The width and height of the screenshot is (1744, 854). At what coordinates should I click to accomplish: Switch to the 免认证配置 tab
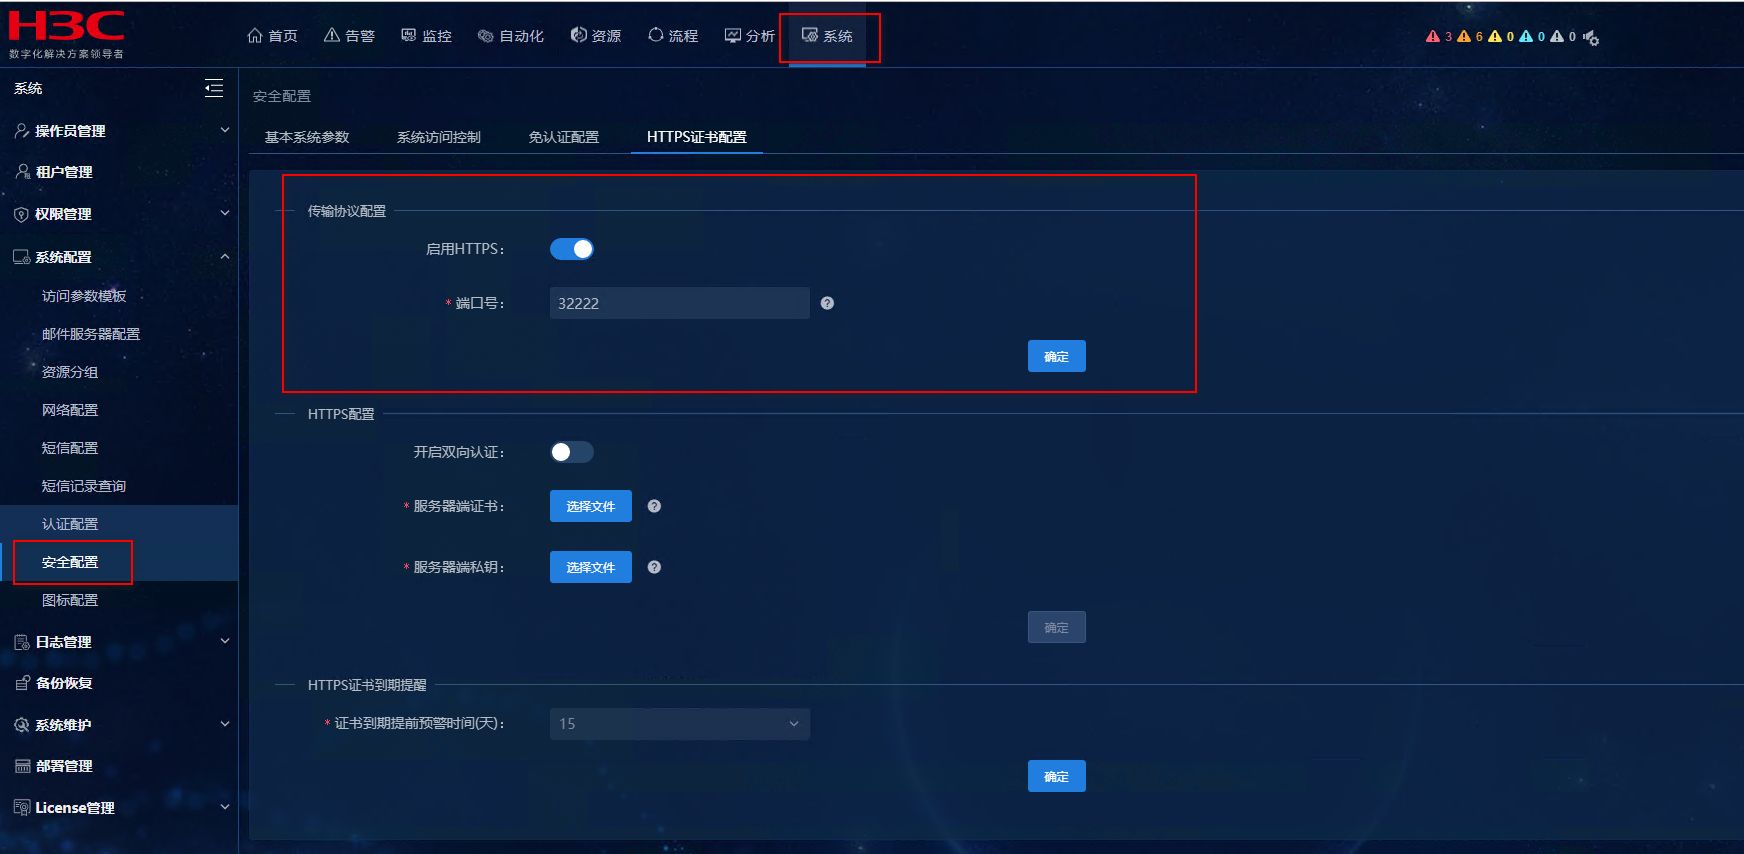564,137
